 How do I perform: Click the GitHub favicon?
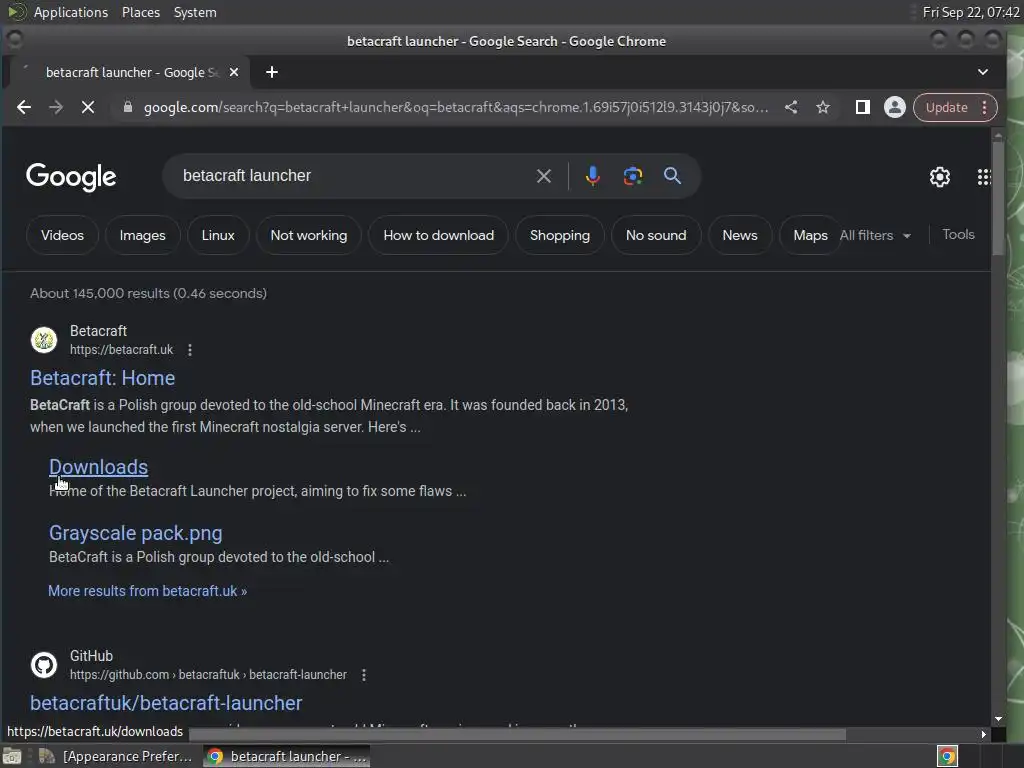coord(44,665)
